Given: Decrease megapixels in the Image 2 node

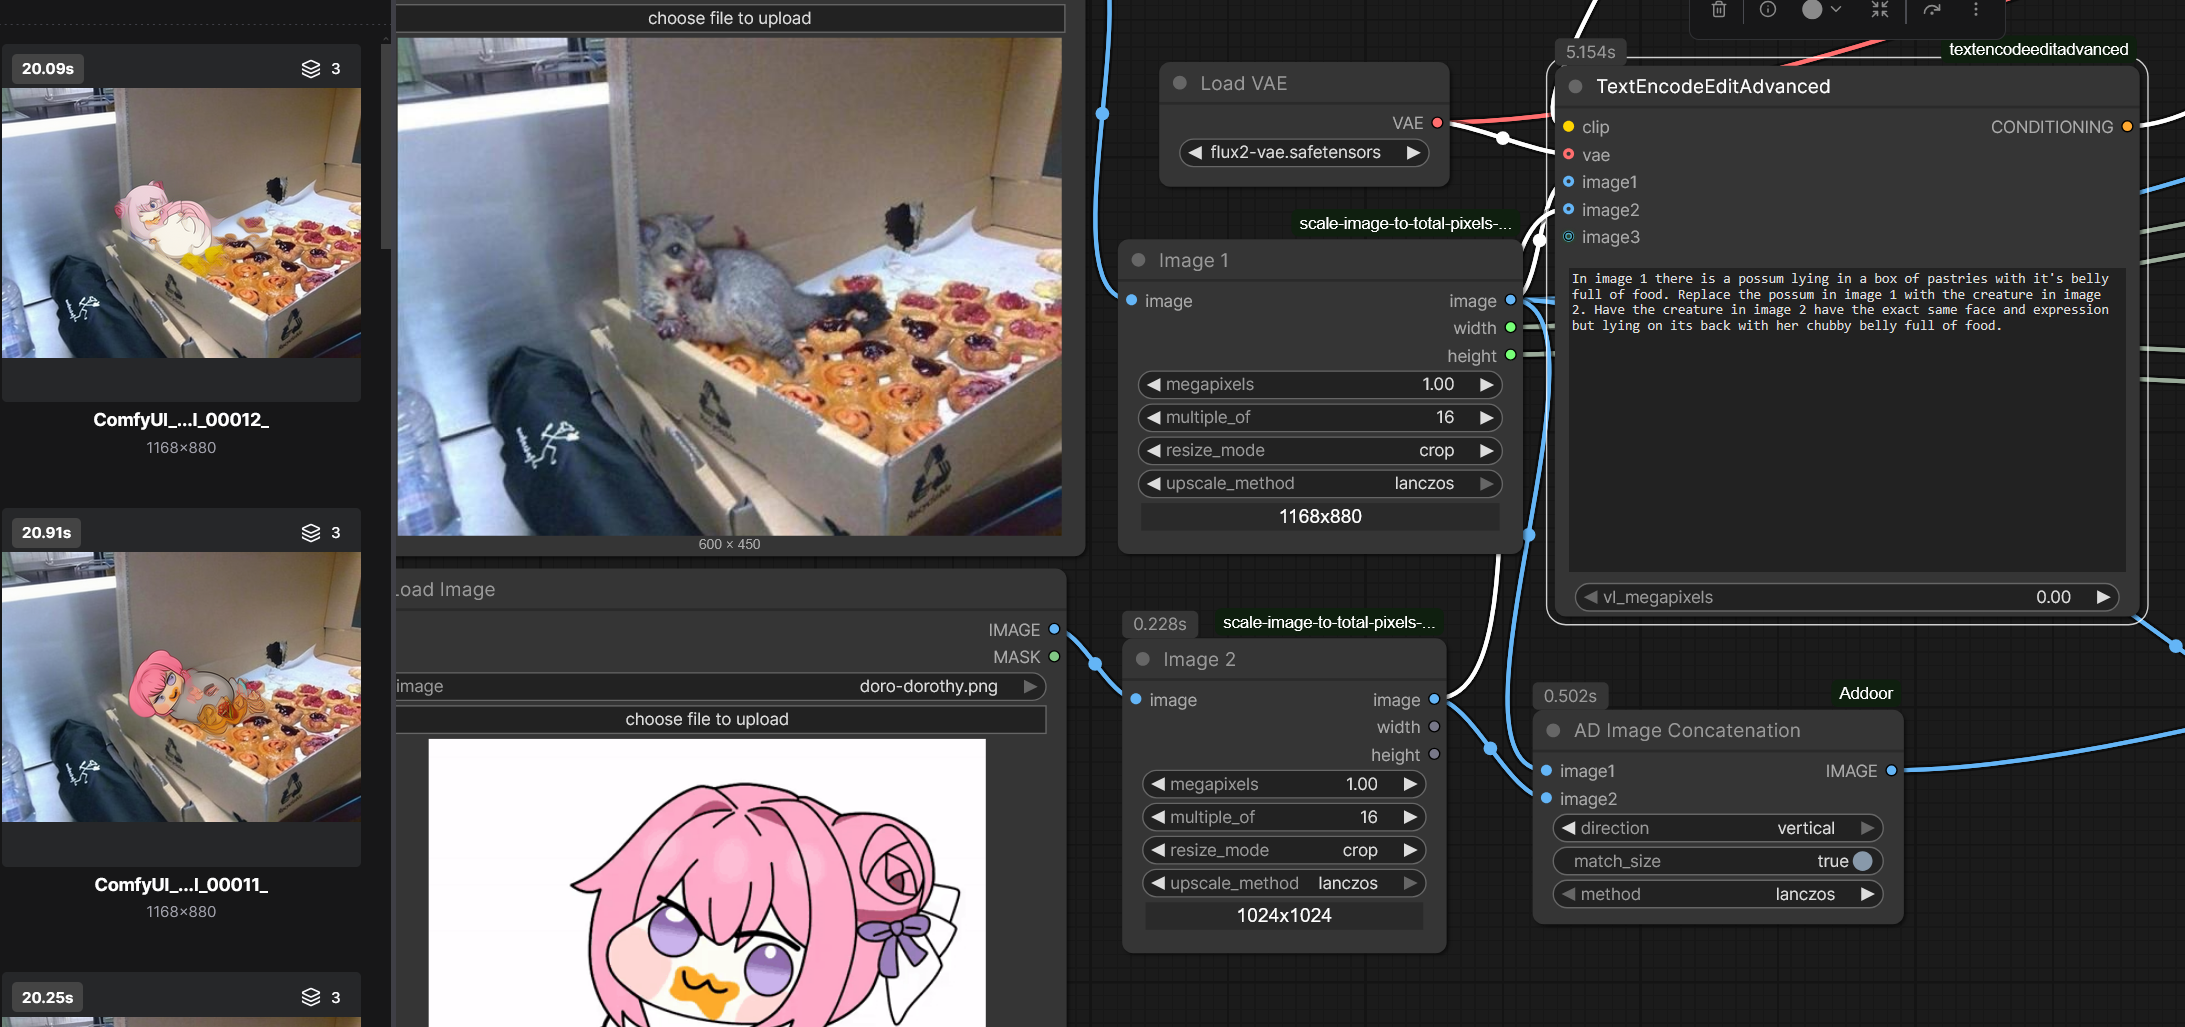Looking at the screenshot, I should click(x=1158, y=784).
